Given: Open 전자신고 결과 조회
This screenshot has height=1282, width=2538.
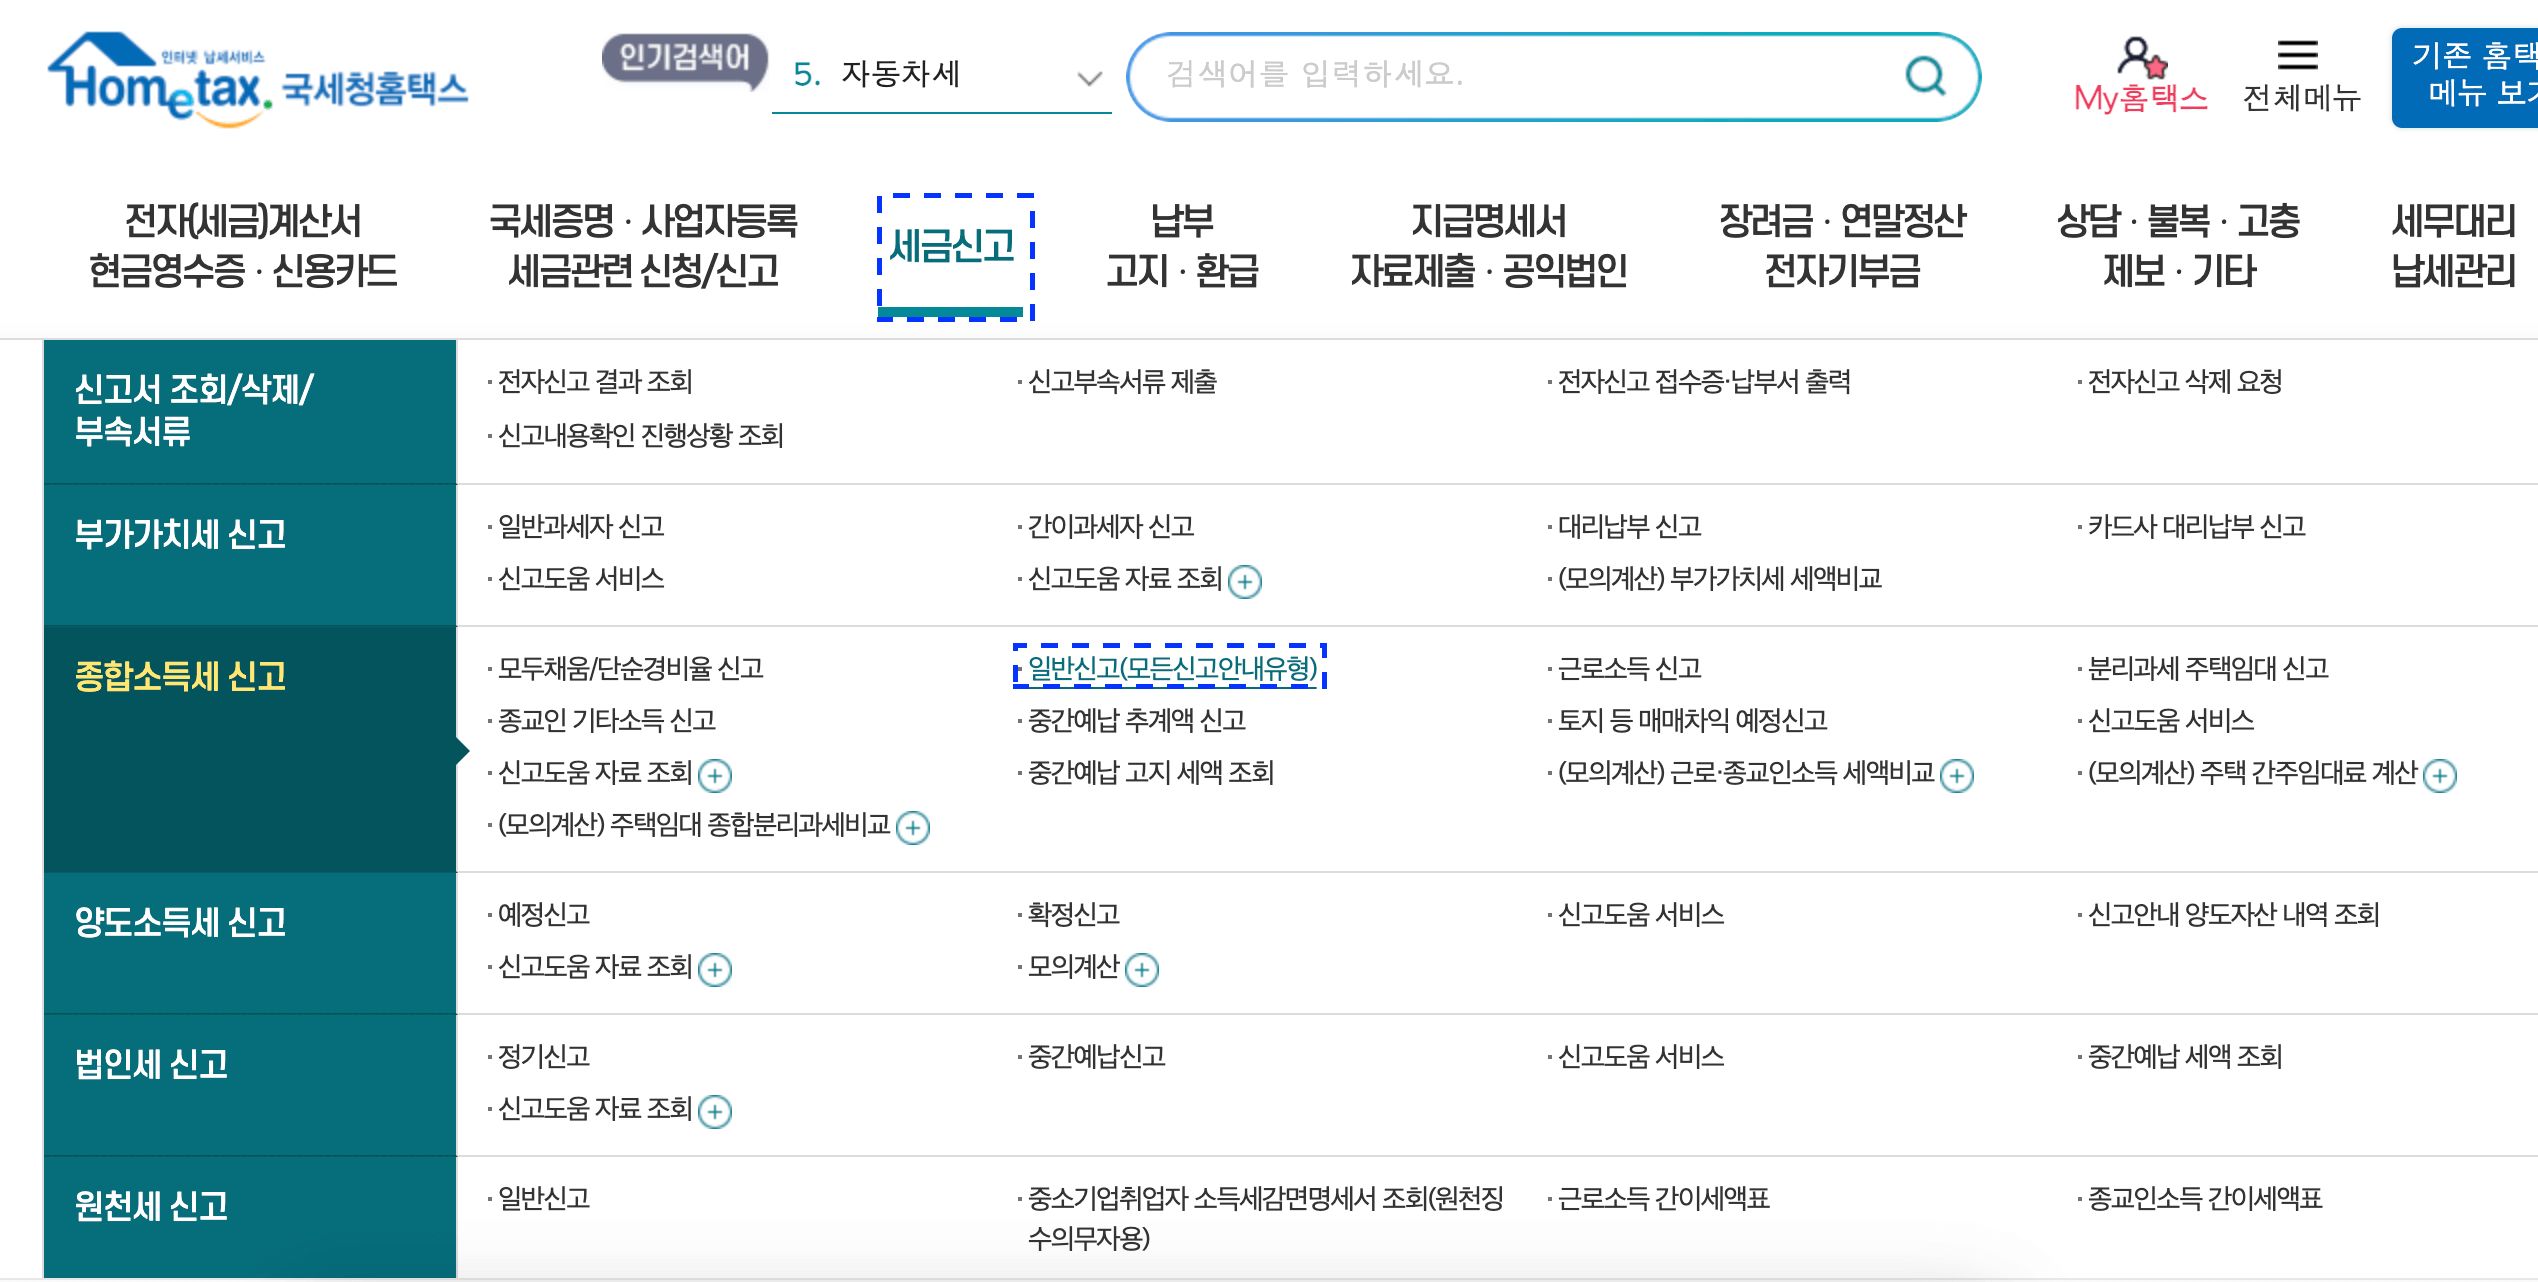Looking at the screenshot, I should [x=590, y=382].
